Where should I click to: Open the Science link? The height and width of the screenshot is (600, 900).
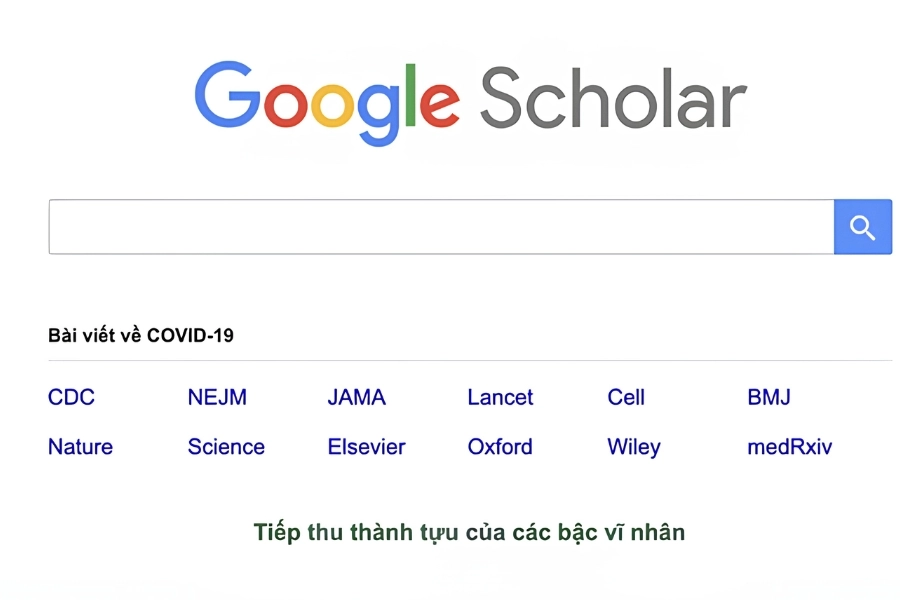coord(225,447)
